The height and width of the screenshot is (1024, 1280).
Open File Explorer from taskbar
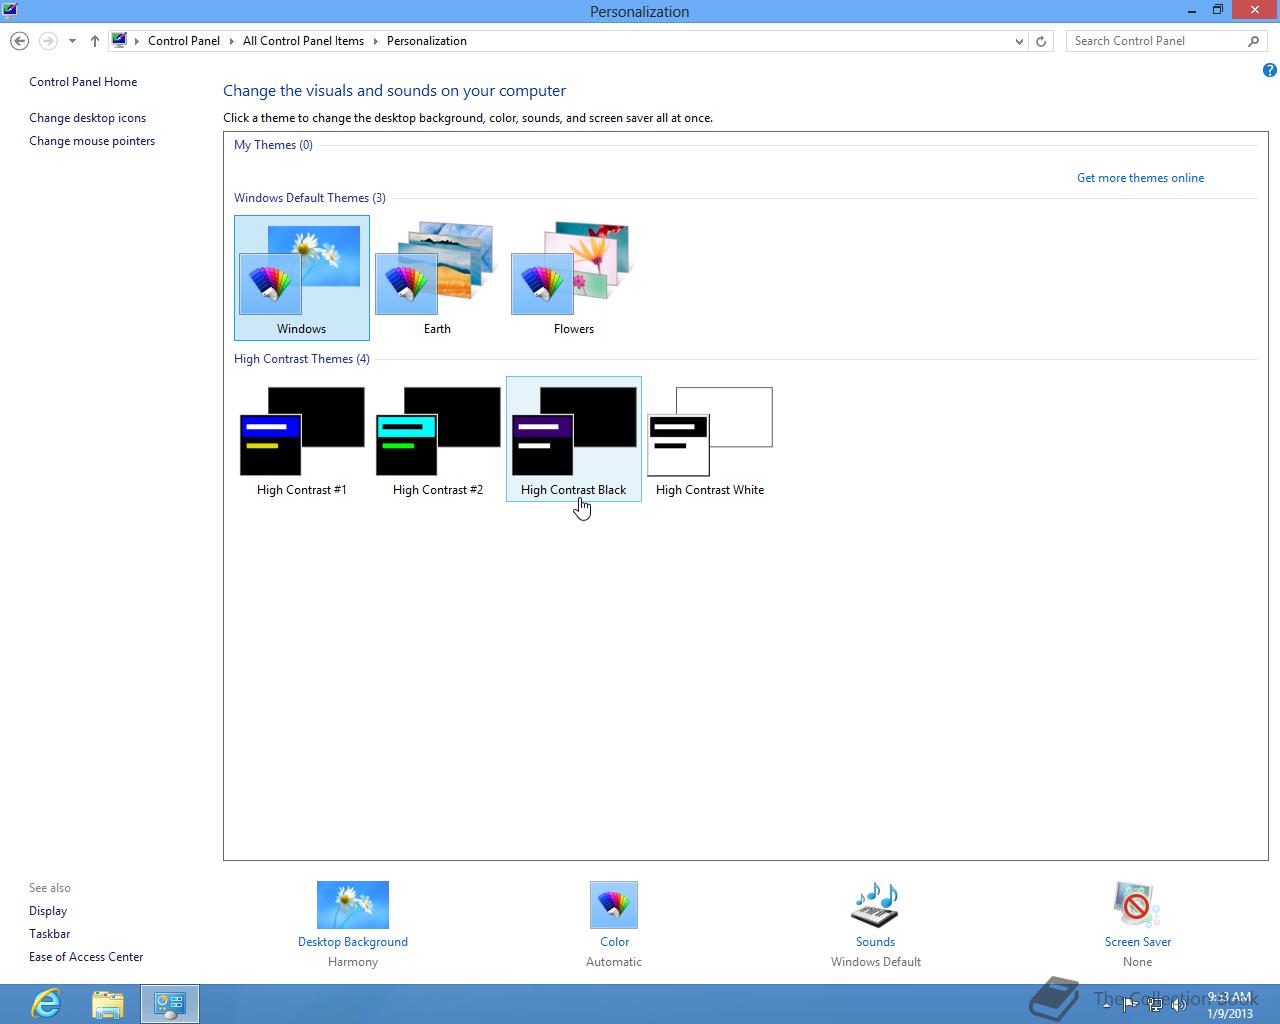tap(108, 1004)
